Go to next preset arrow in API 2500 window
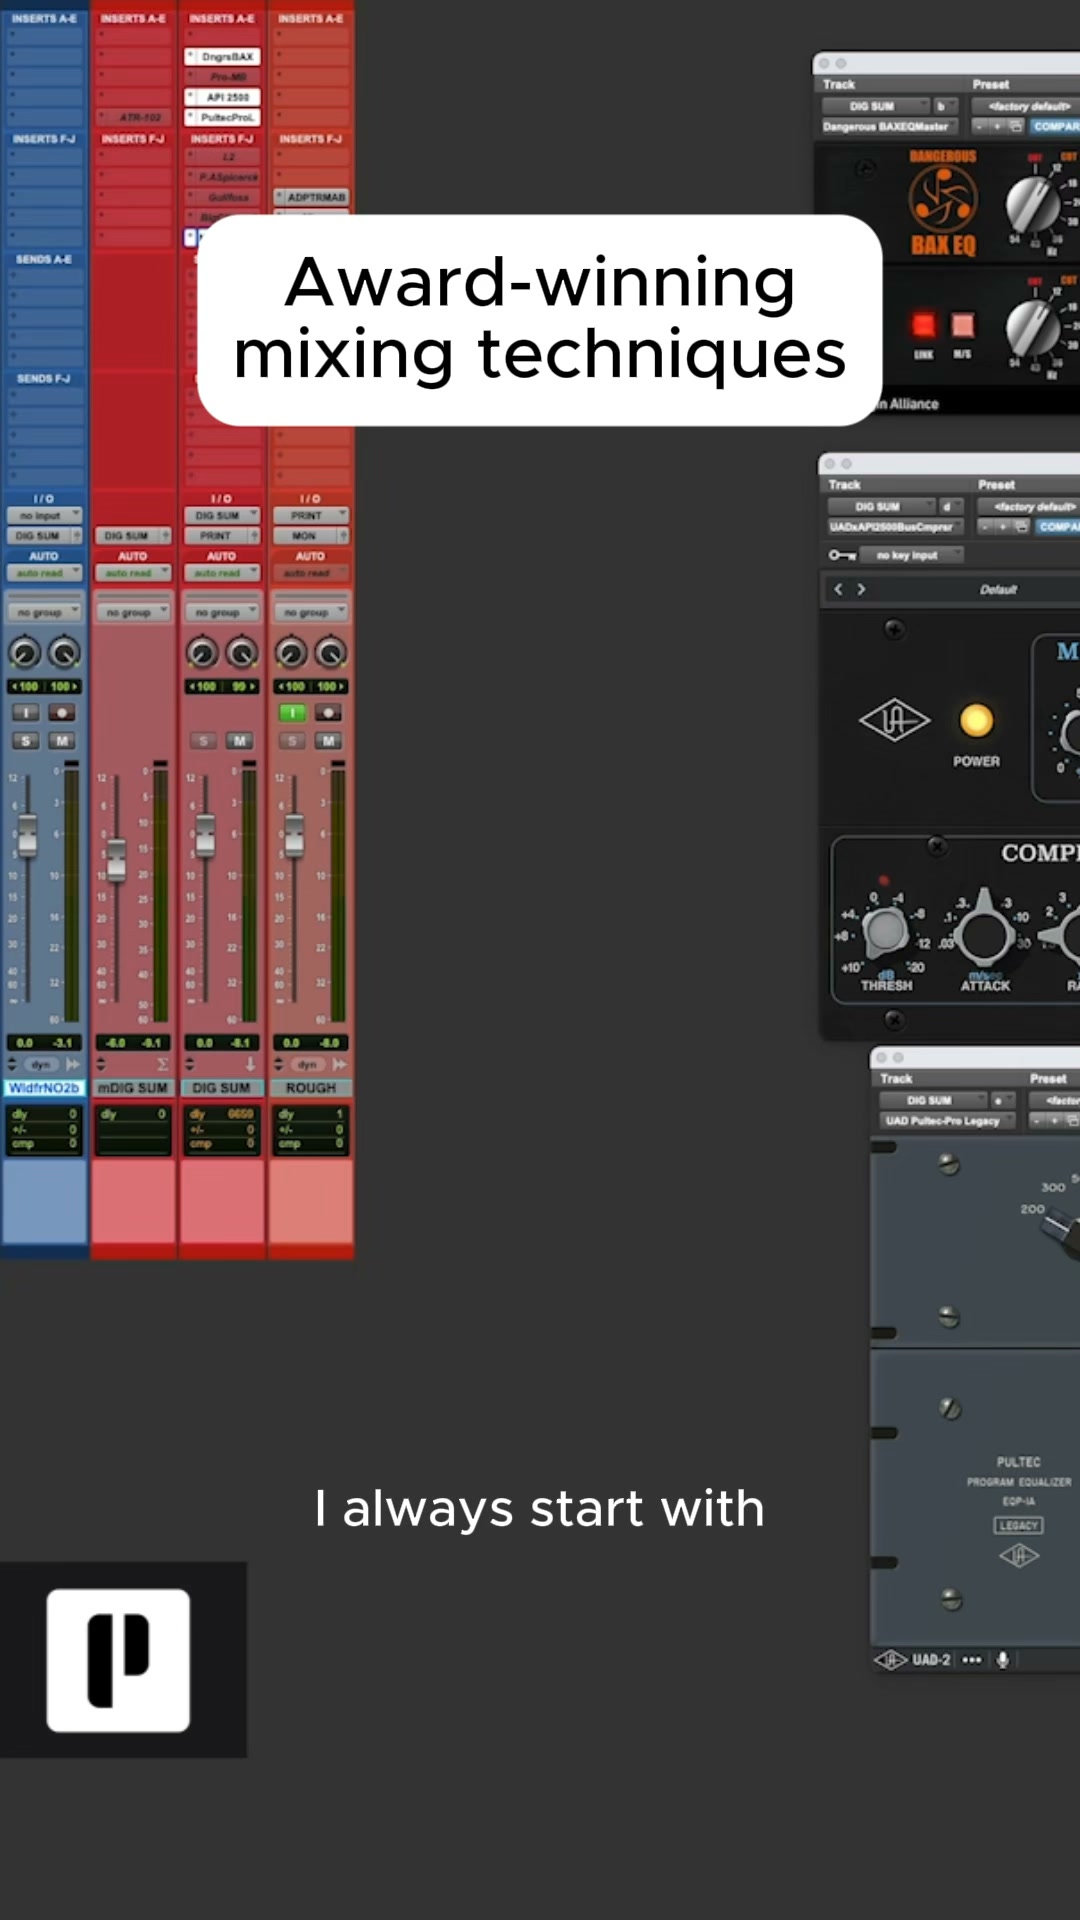 (861, 589)
